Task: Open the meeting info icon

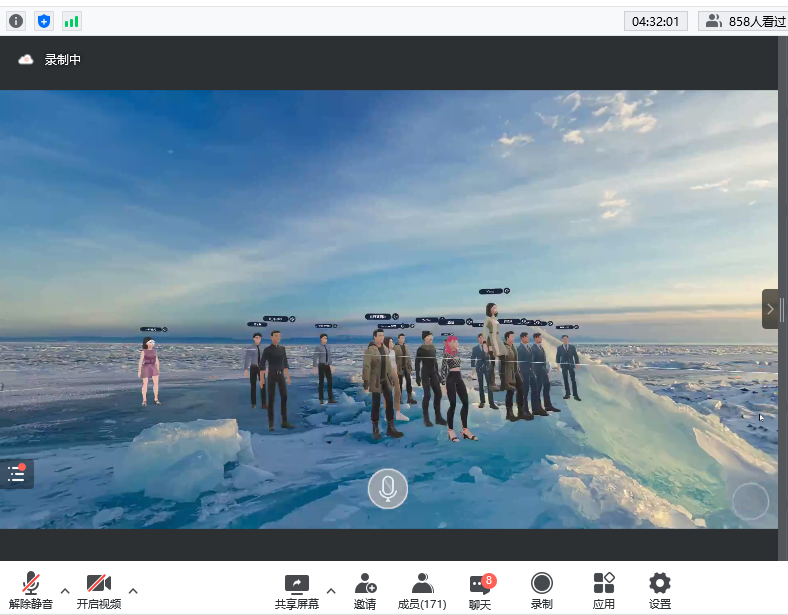Action: pos(16,21)
